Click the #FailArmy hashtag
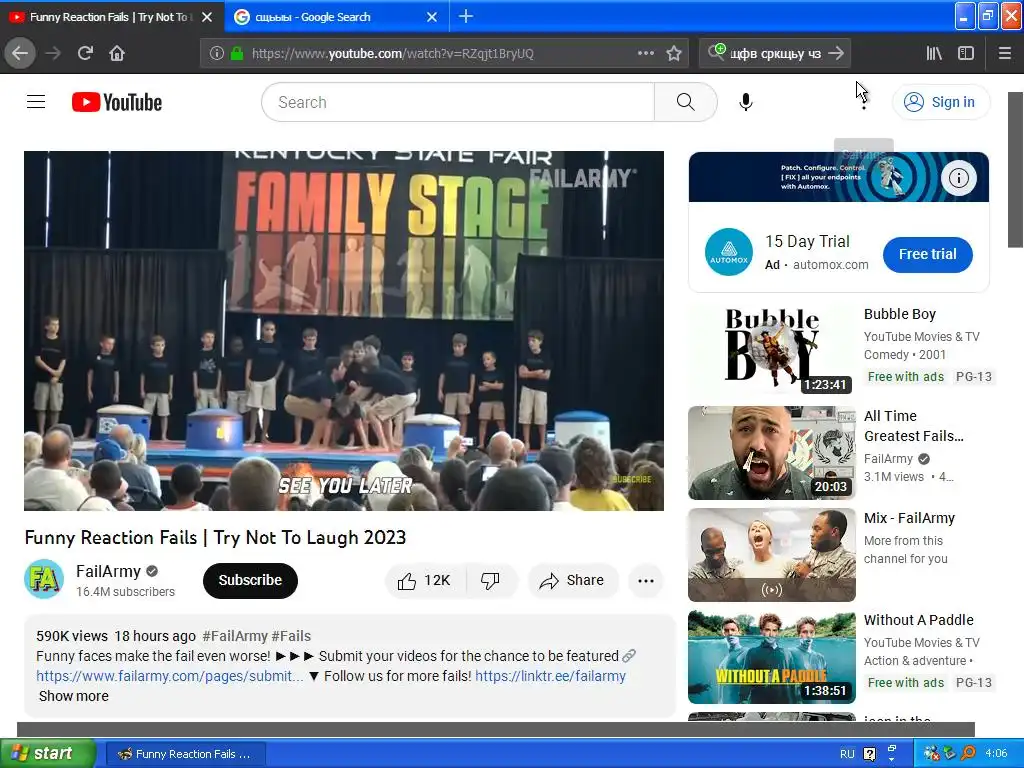Screen dimensions: 1024x768 pos(235,636)
